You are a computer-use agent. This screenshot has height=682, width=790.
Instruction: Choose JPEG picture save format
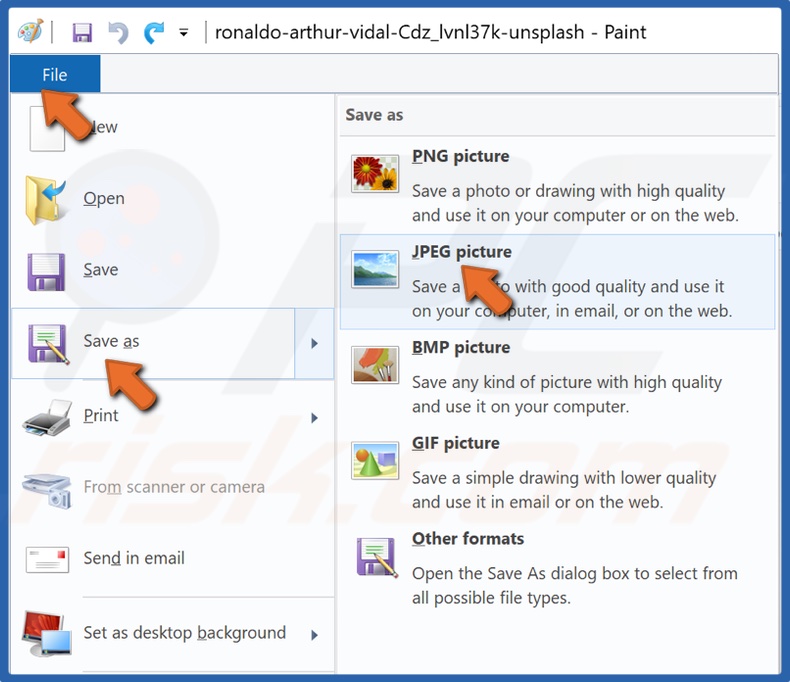pos(557,282)
